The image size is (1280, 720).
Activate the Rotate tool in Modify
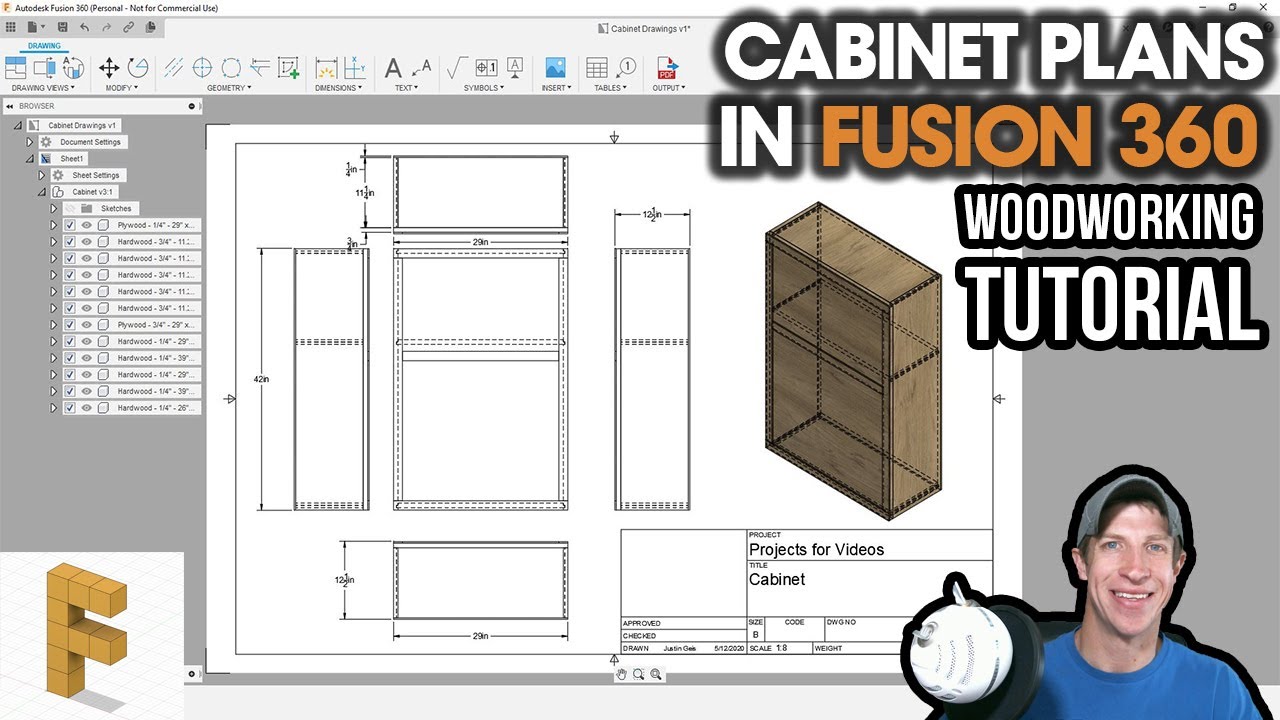pyautogui.click(x=138, y=68)
